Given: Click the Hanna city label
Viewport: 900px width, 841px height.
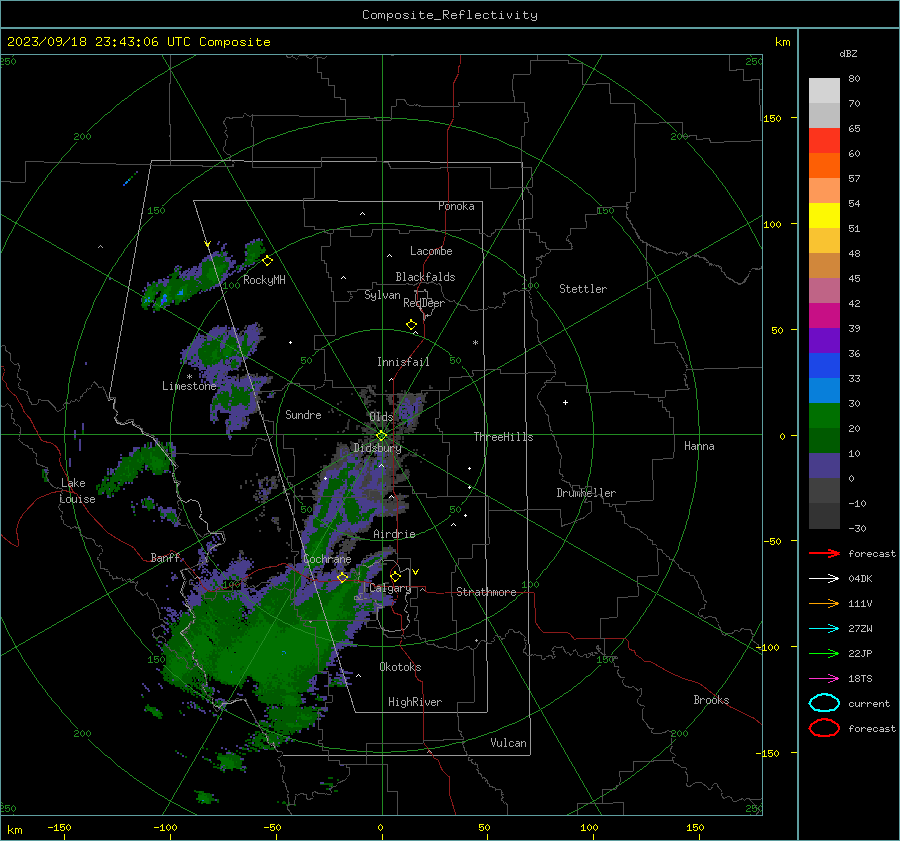Looking at the screenshot, I should coord(699,446).
